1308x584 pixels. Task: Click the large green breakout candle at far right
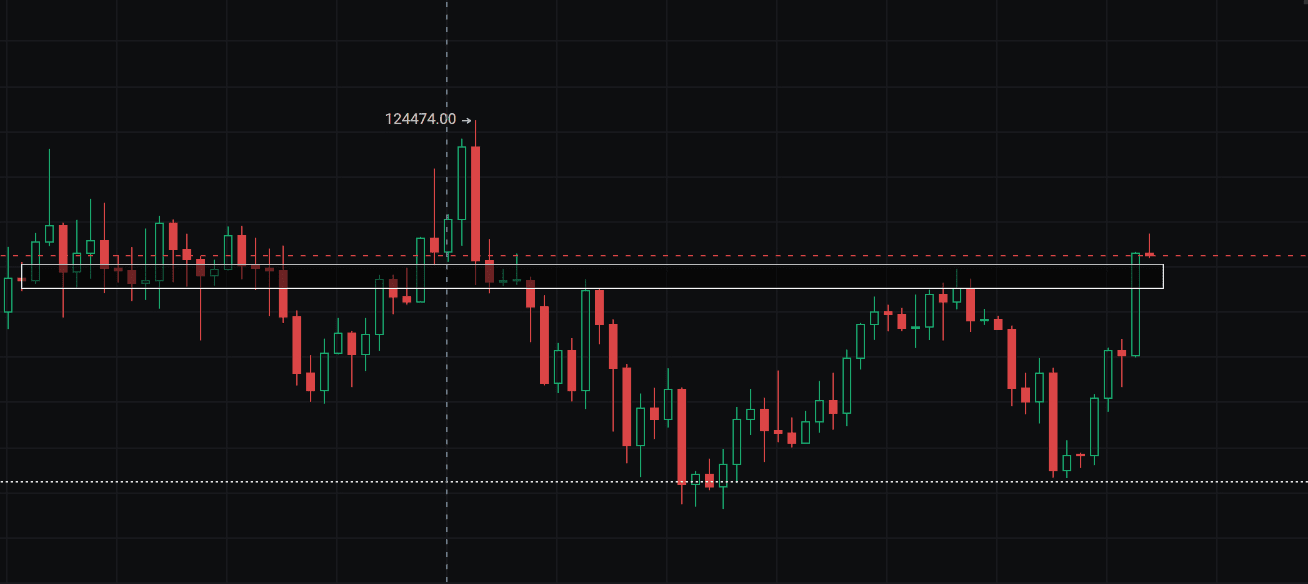point(1135,305)
